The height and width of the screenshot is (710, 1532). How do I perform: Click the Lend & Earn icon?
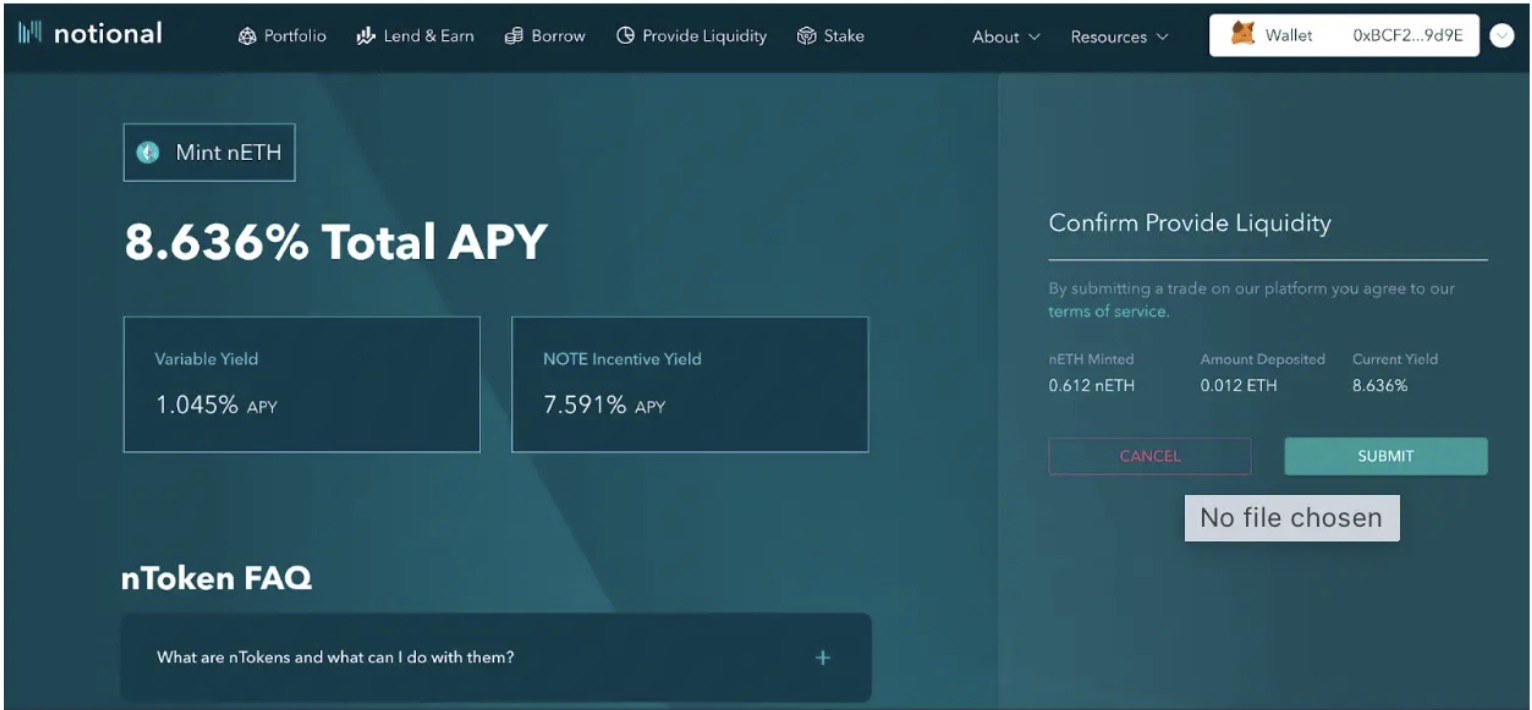pos(365,35)
